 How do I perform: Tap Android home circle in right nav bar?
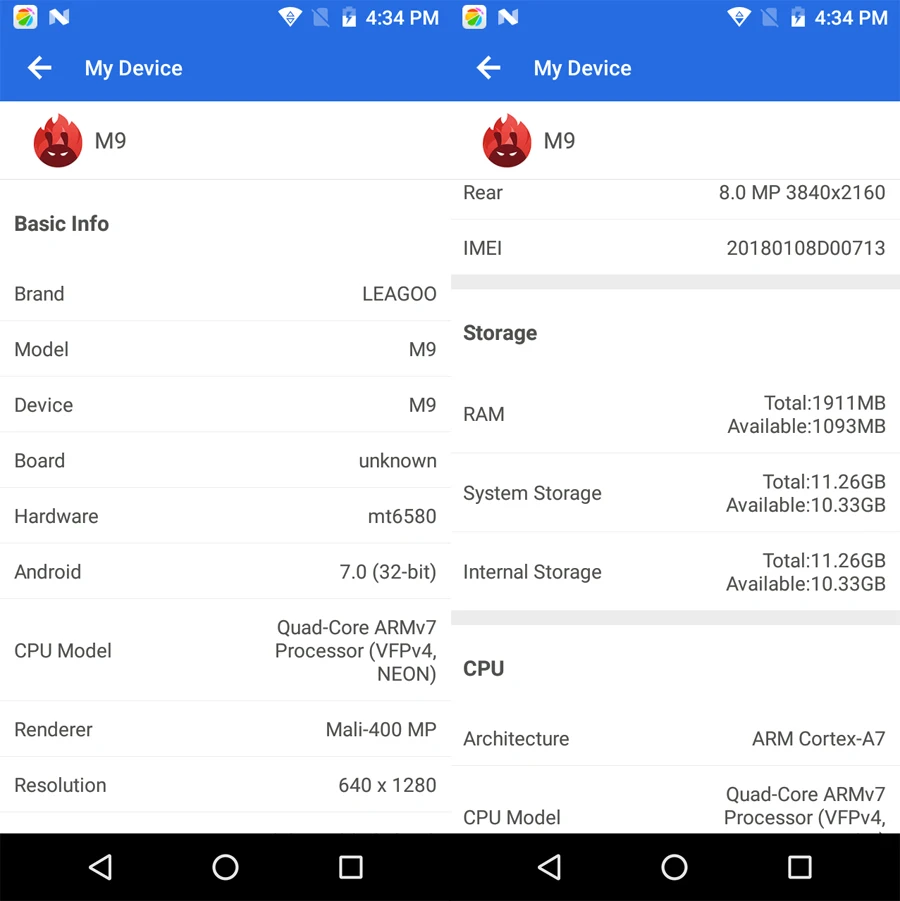coord(674,867)
